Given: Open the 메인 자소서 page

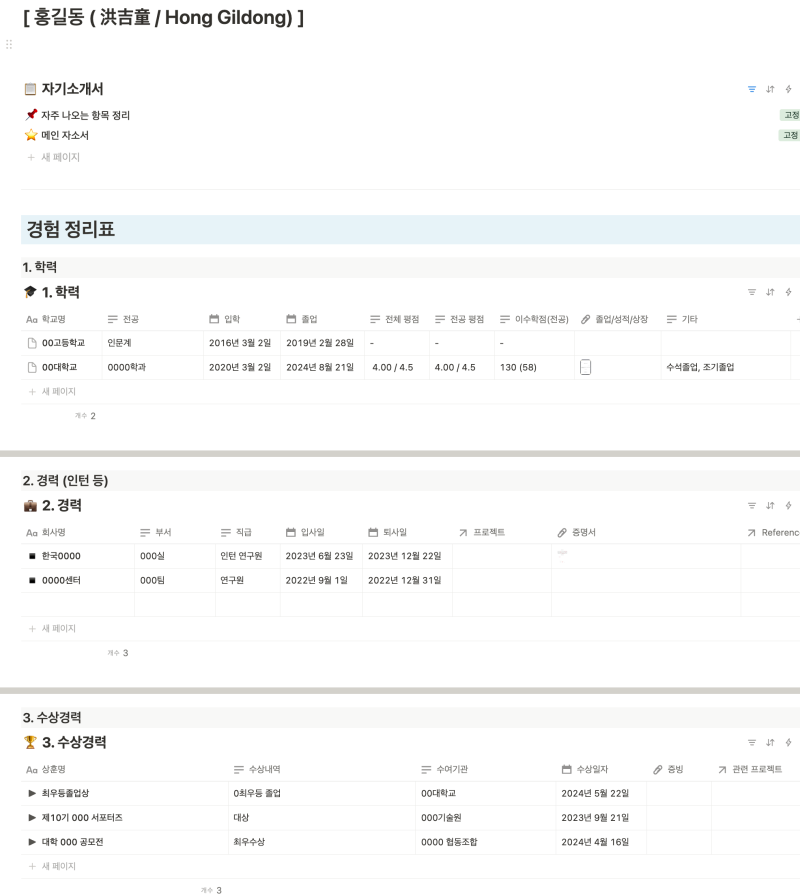Looking at the screenshot, I should pos(65,135).
